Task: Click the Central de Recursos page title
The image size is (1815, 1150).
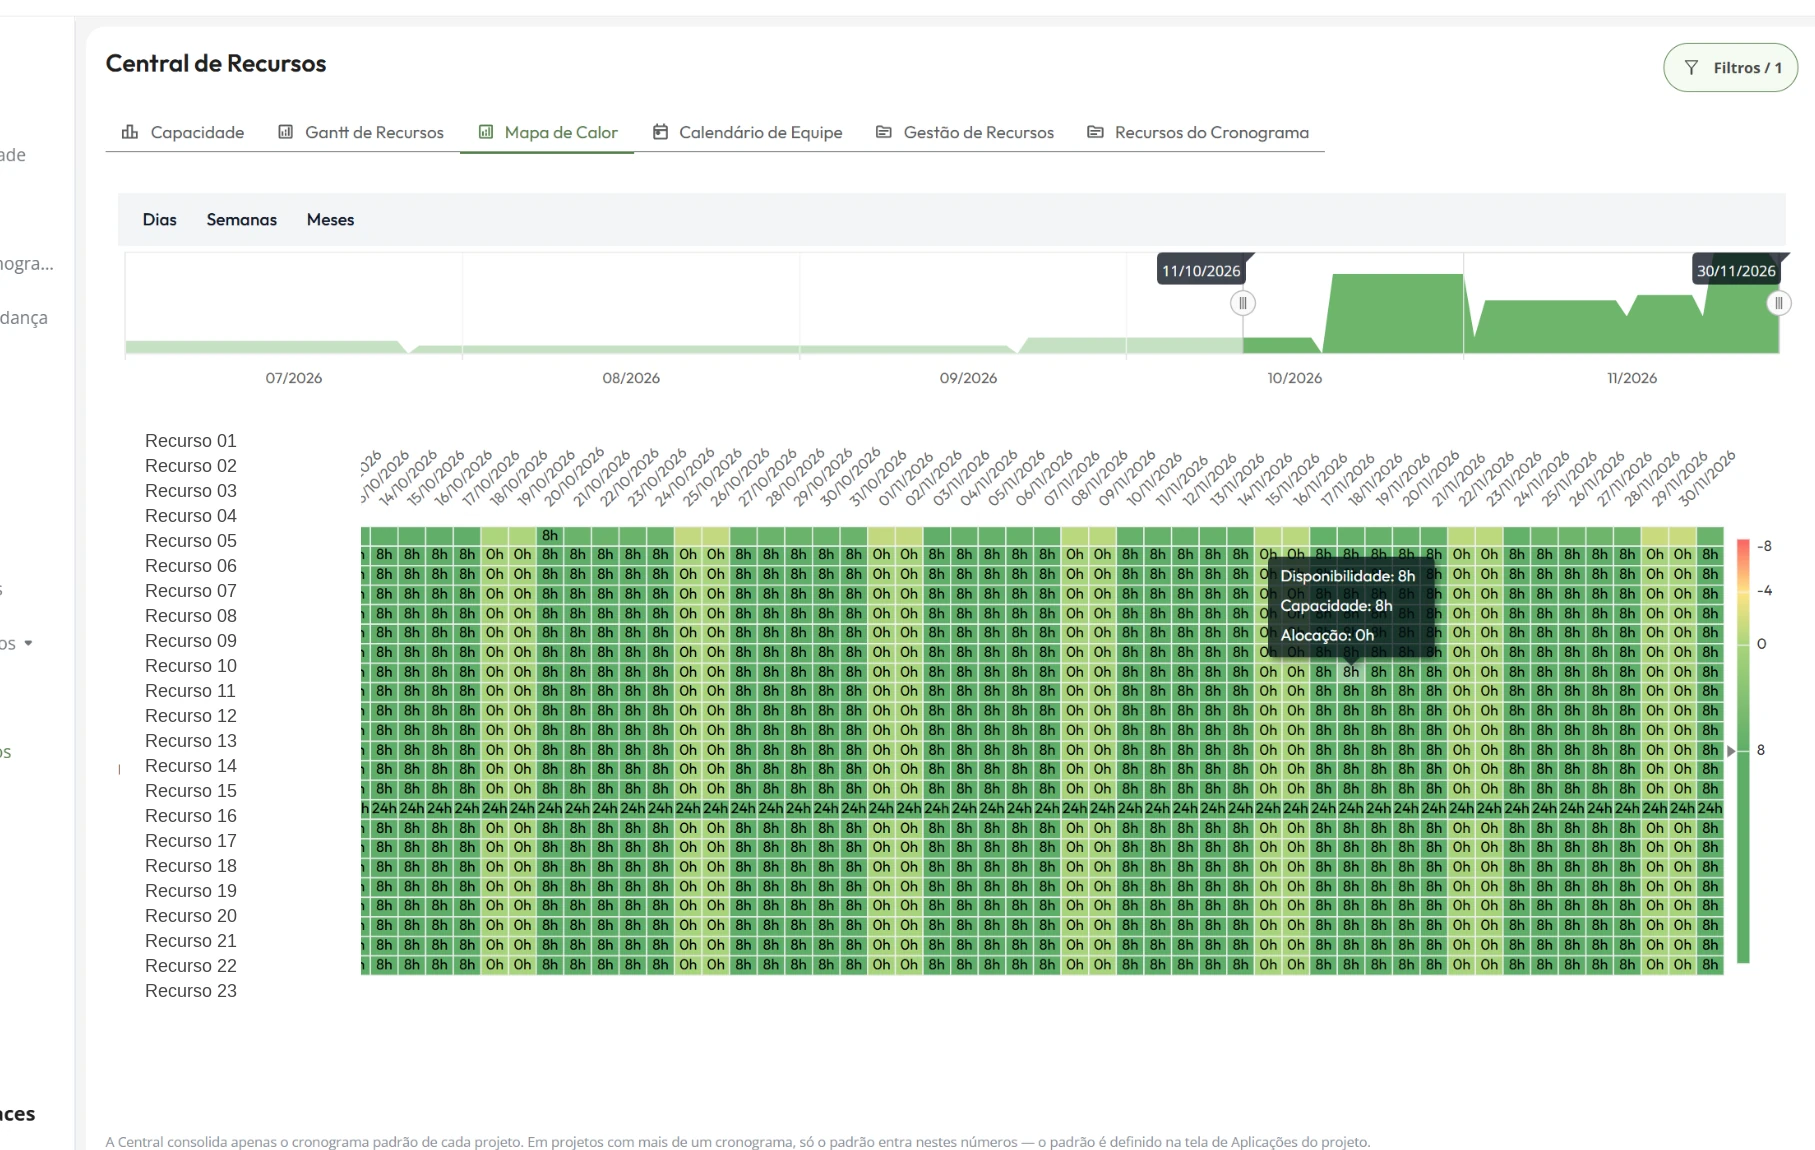Action: (x=216, y=64)
